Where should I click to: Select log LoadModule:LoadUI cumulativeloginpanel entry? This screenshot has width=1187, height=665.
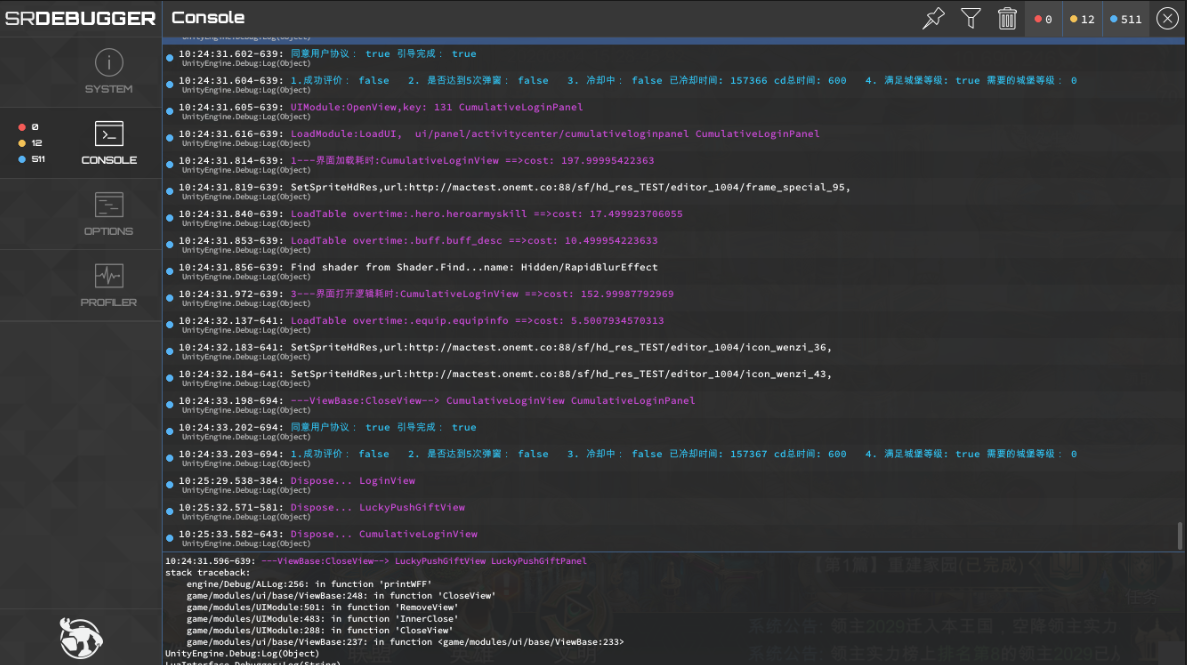coord(673,137)
